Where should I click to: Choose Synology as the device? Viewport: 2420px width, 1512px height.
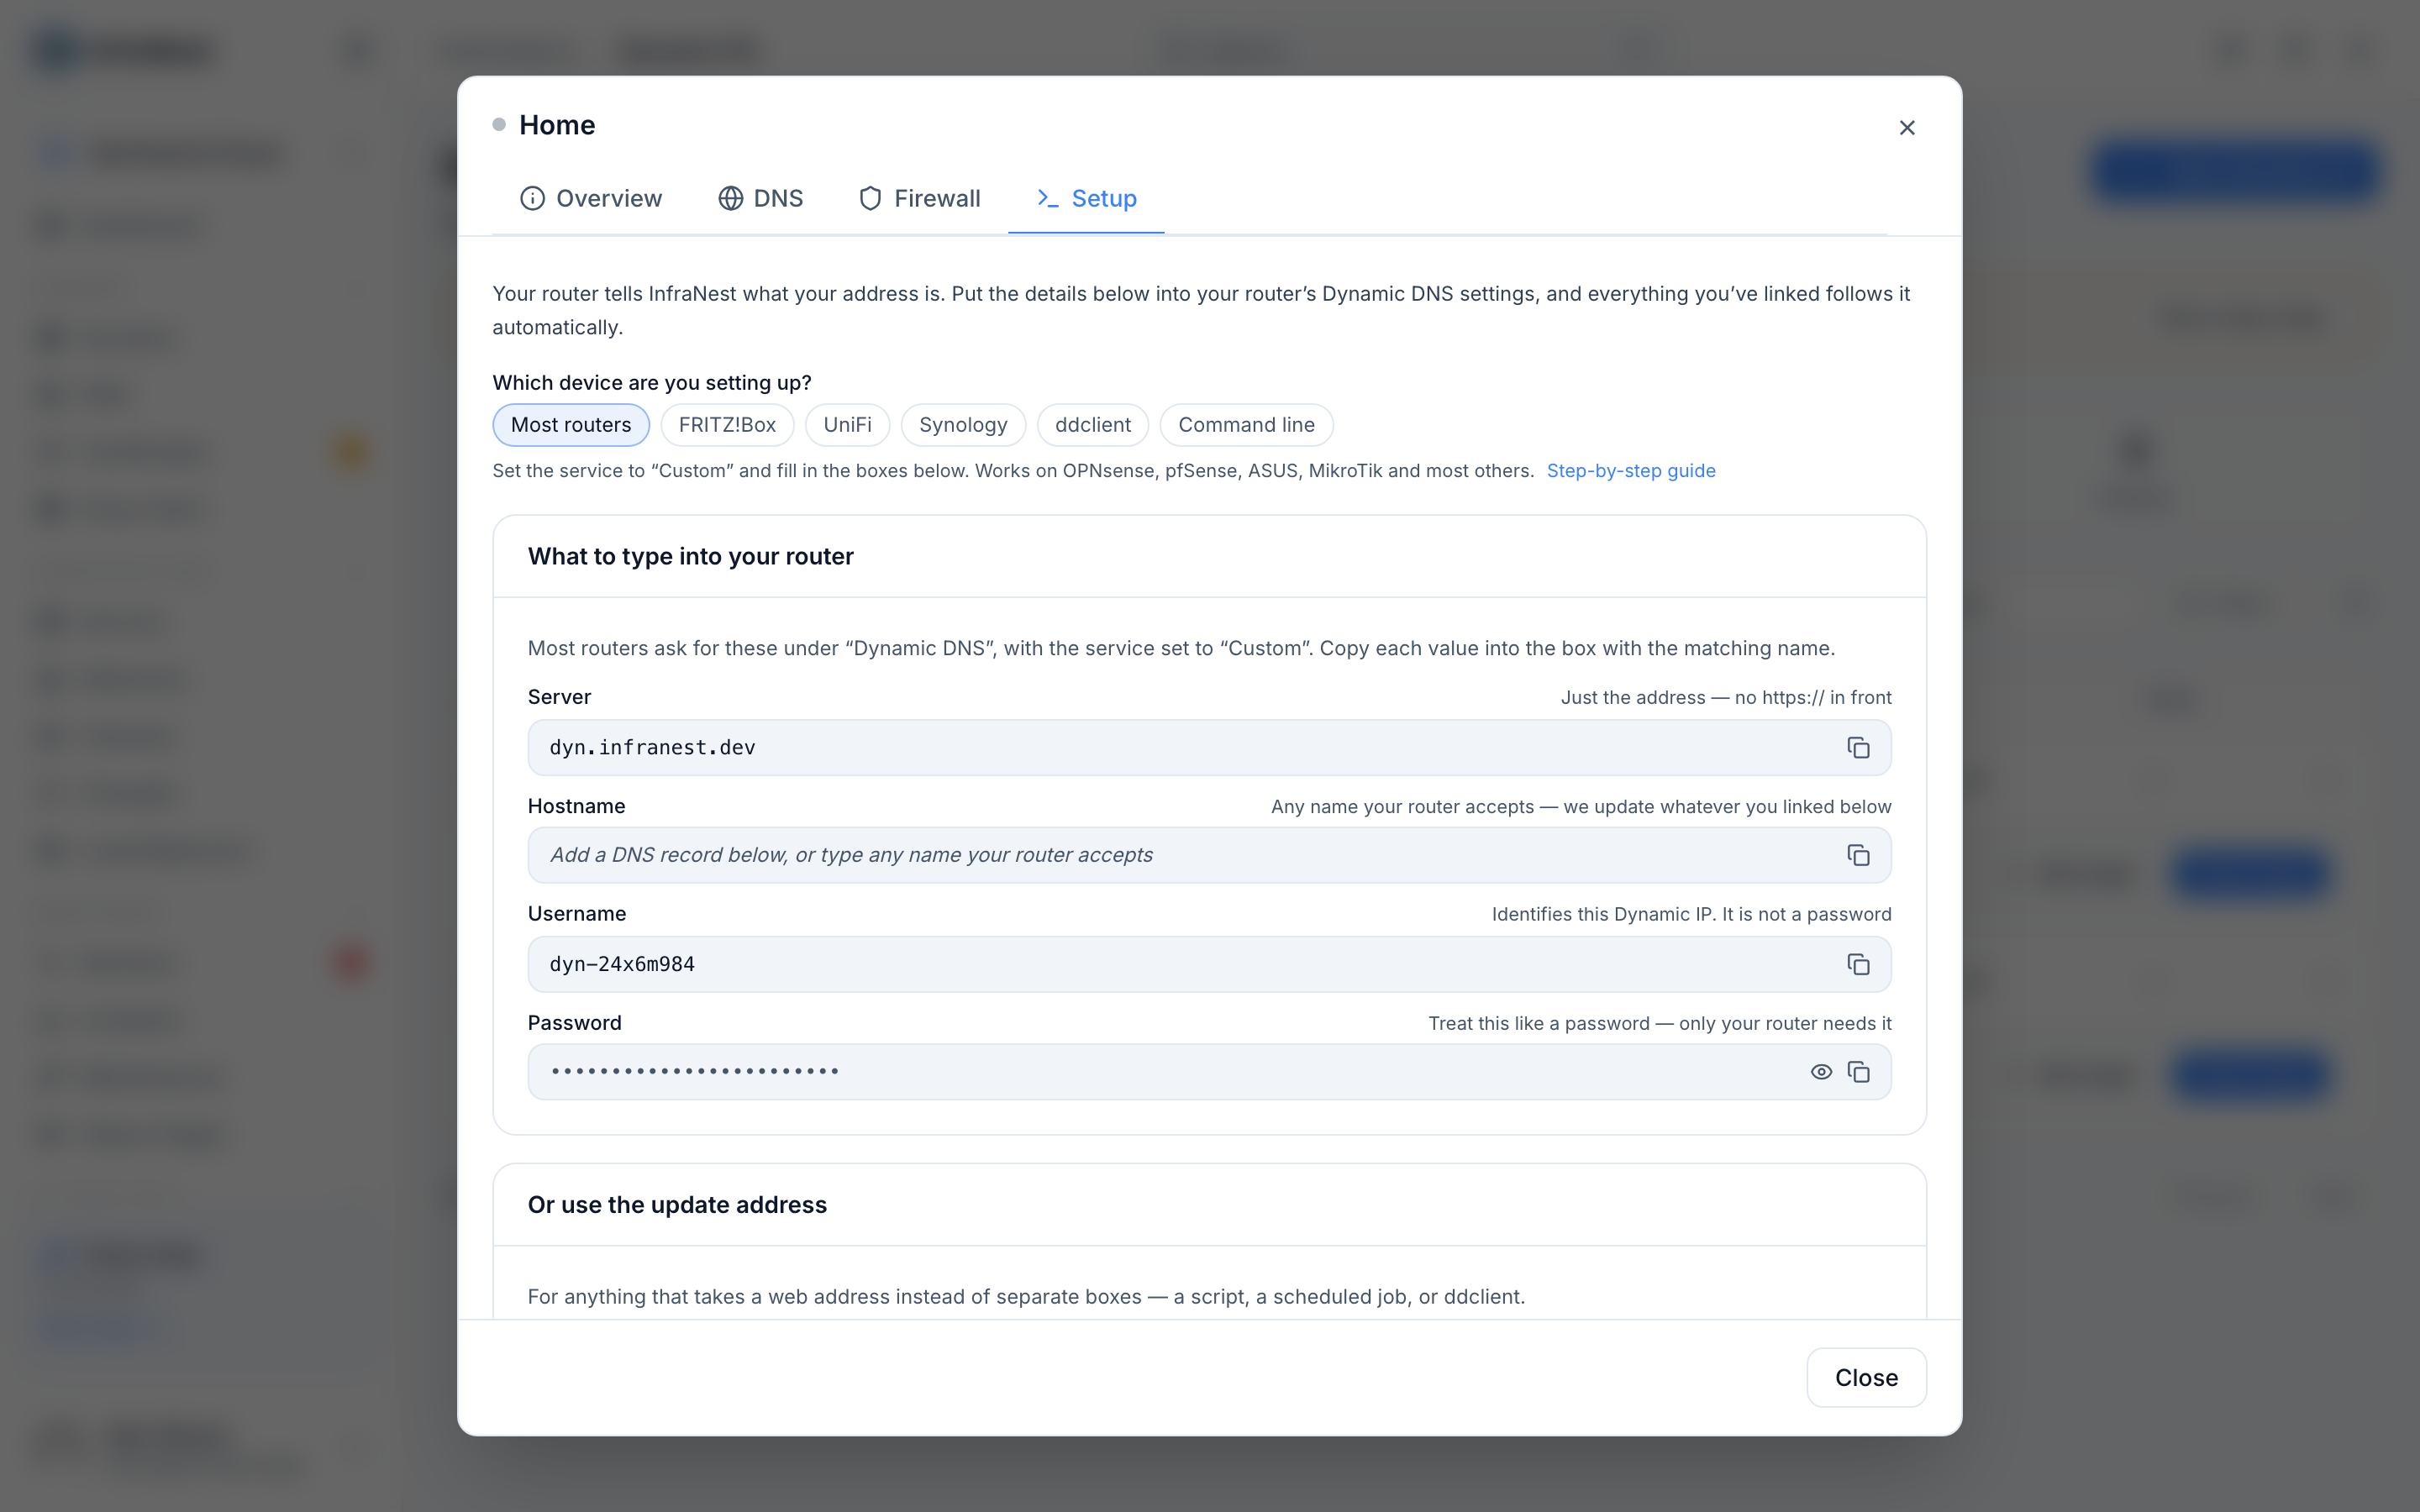[963, 425]
